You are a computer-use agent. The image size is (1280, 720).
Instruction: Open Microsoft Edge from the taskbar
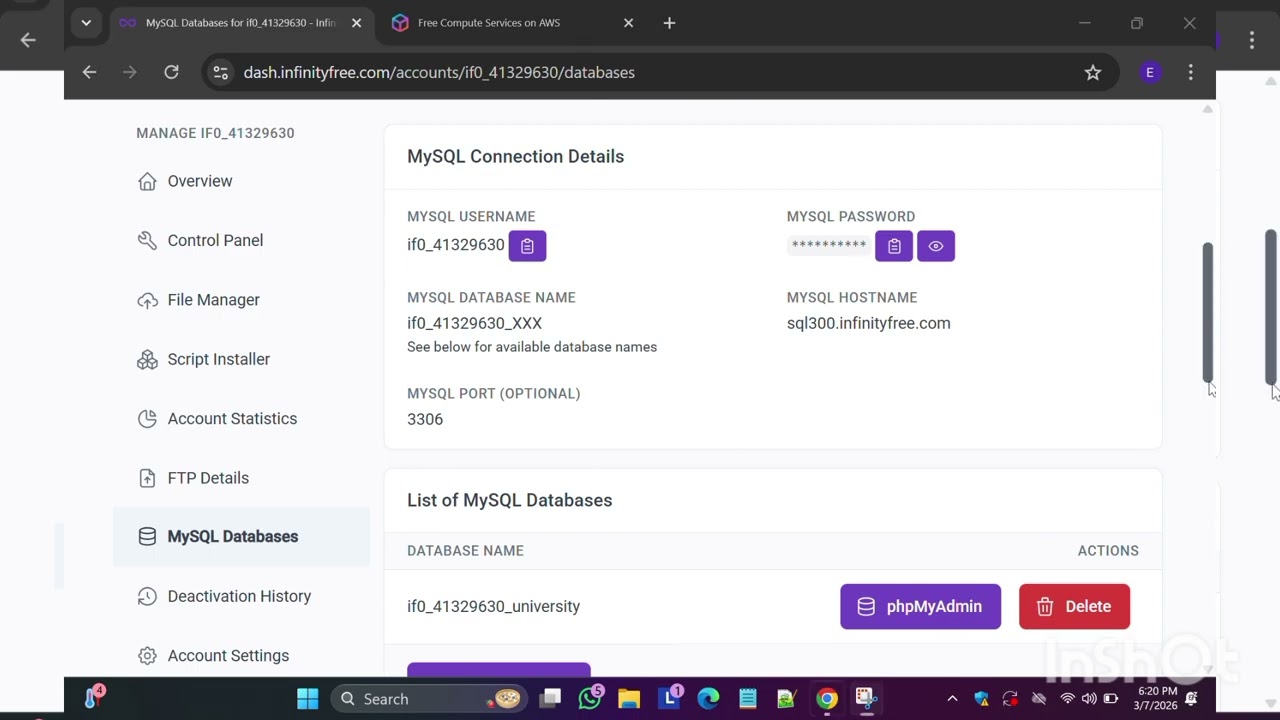tap(708, 699)
